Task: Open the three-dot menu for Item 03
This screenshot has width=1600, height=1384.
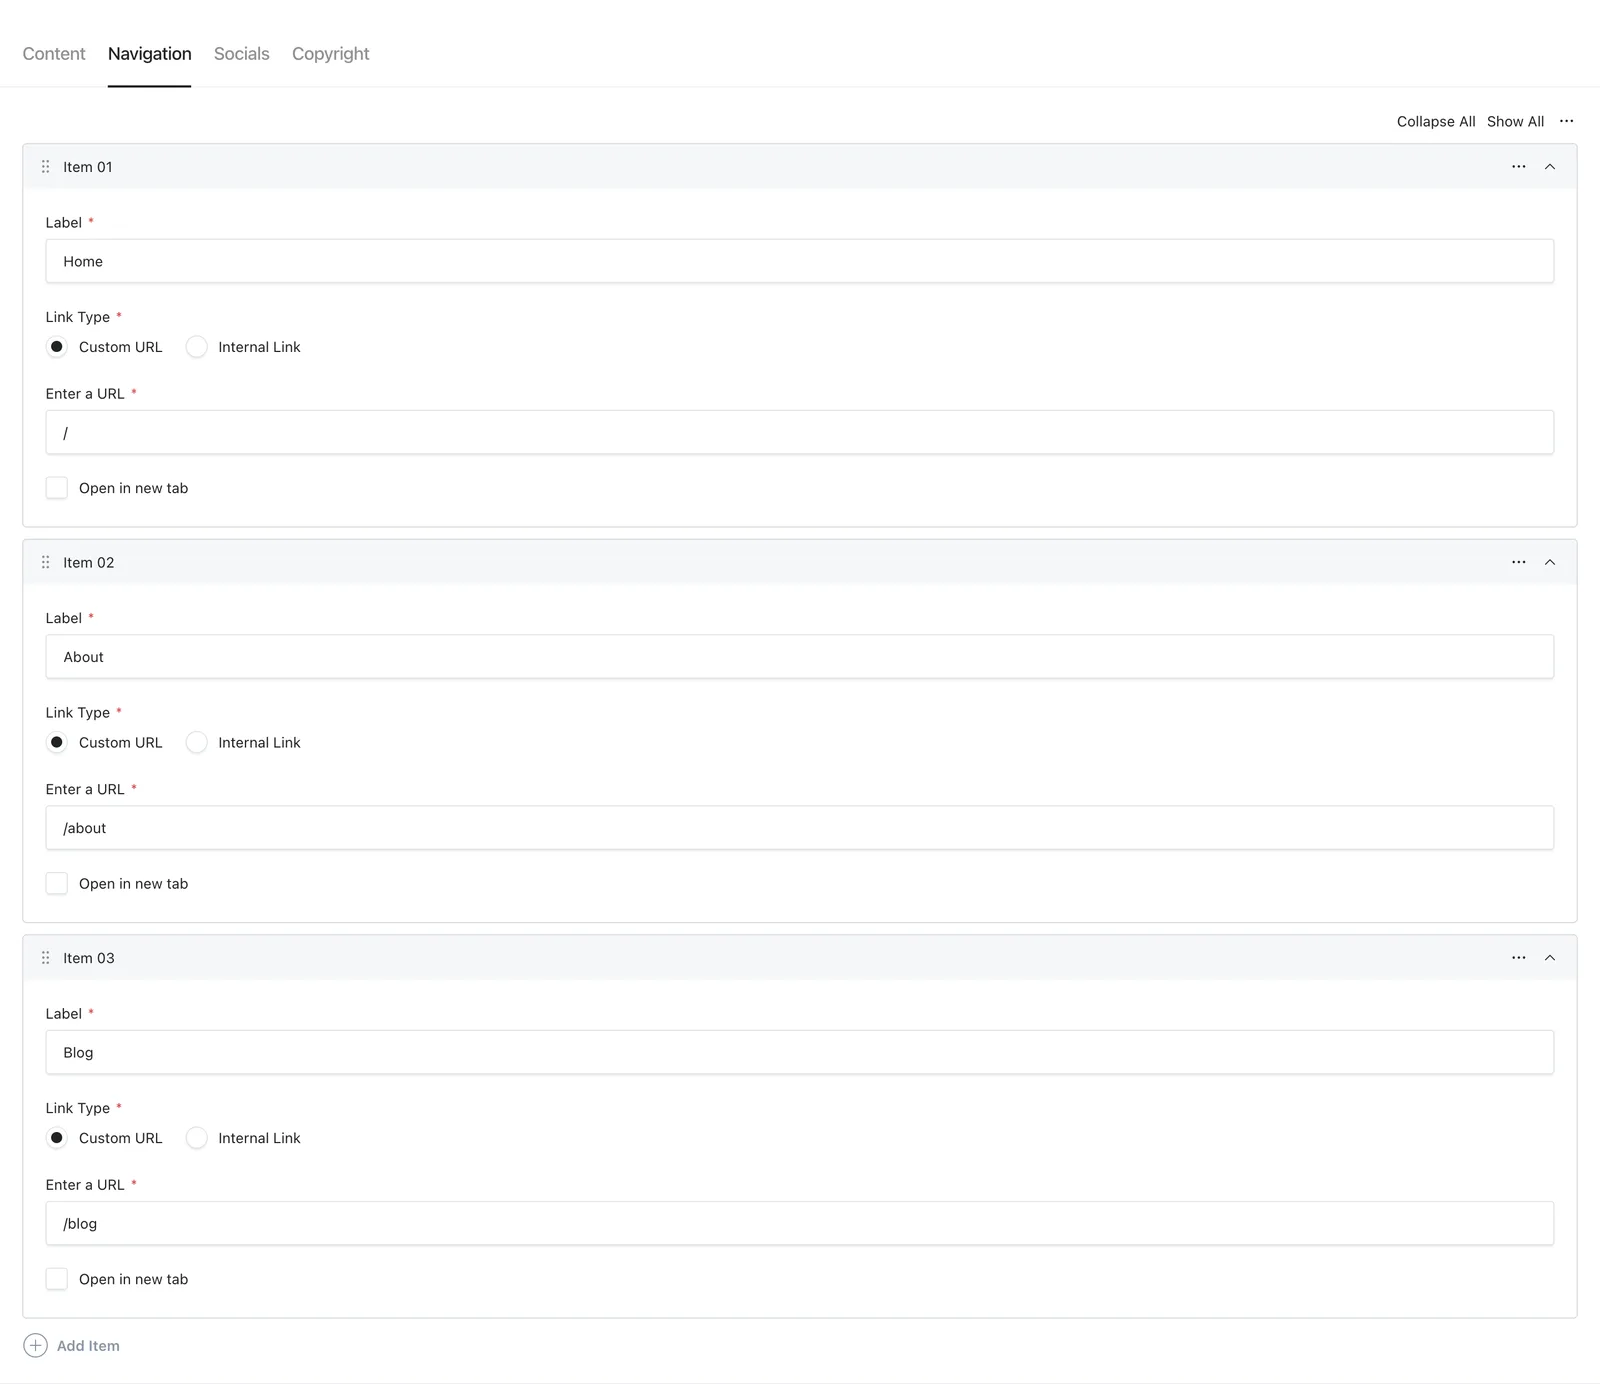Action: pyautogui.click(x=1518, y=958)
